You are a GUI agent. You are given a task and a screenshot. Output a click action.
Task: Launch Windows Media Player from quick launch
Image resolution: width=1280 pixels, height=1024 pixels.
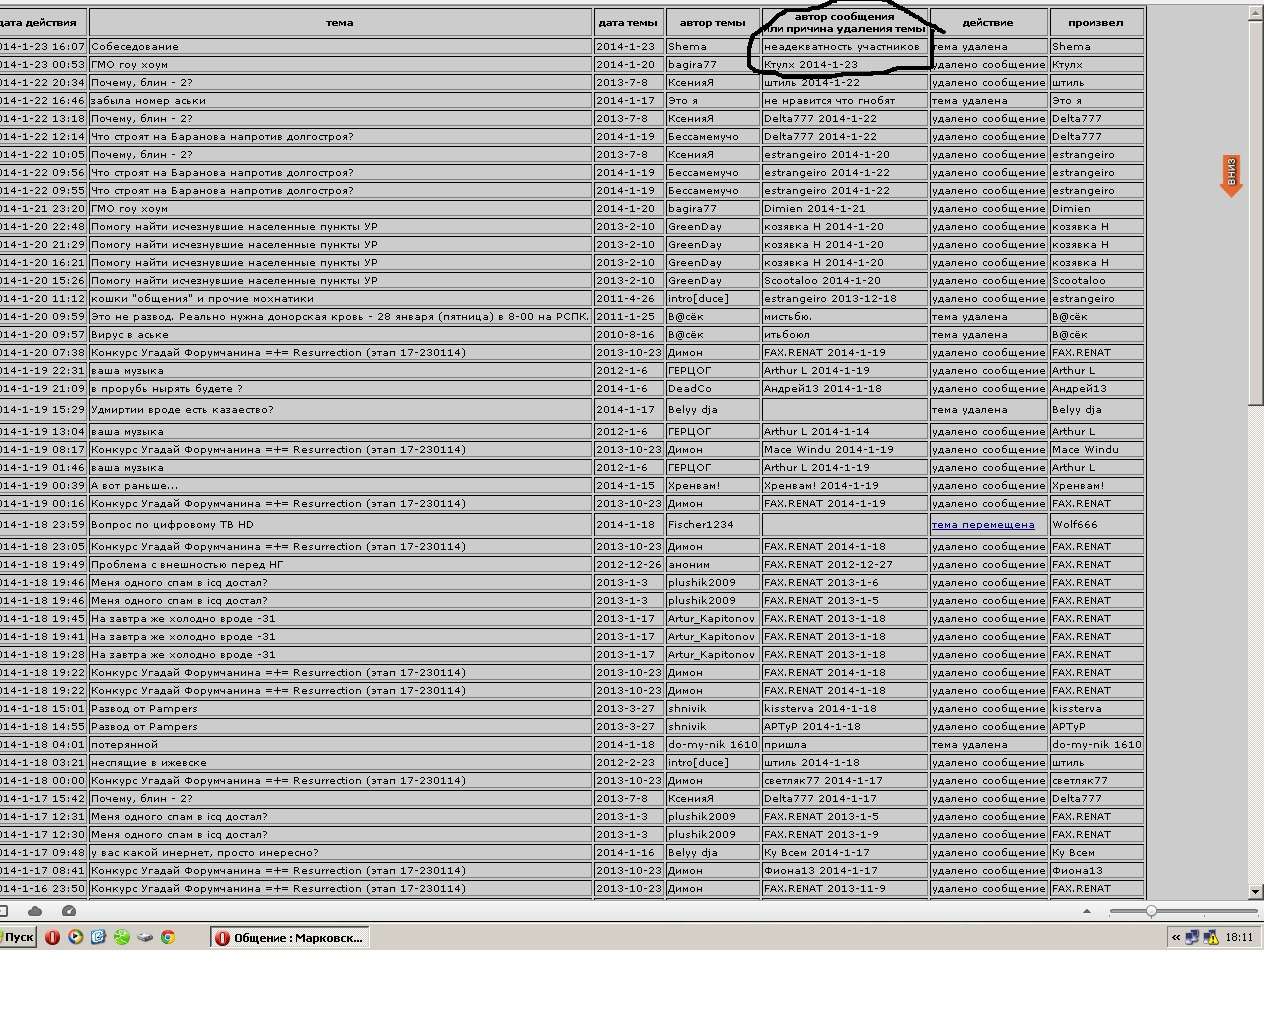pyautogui.click(x=75, y=937)
